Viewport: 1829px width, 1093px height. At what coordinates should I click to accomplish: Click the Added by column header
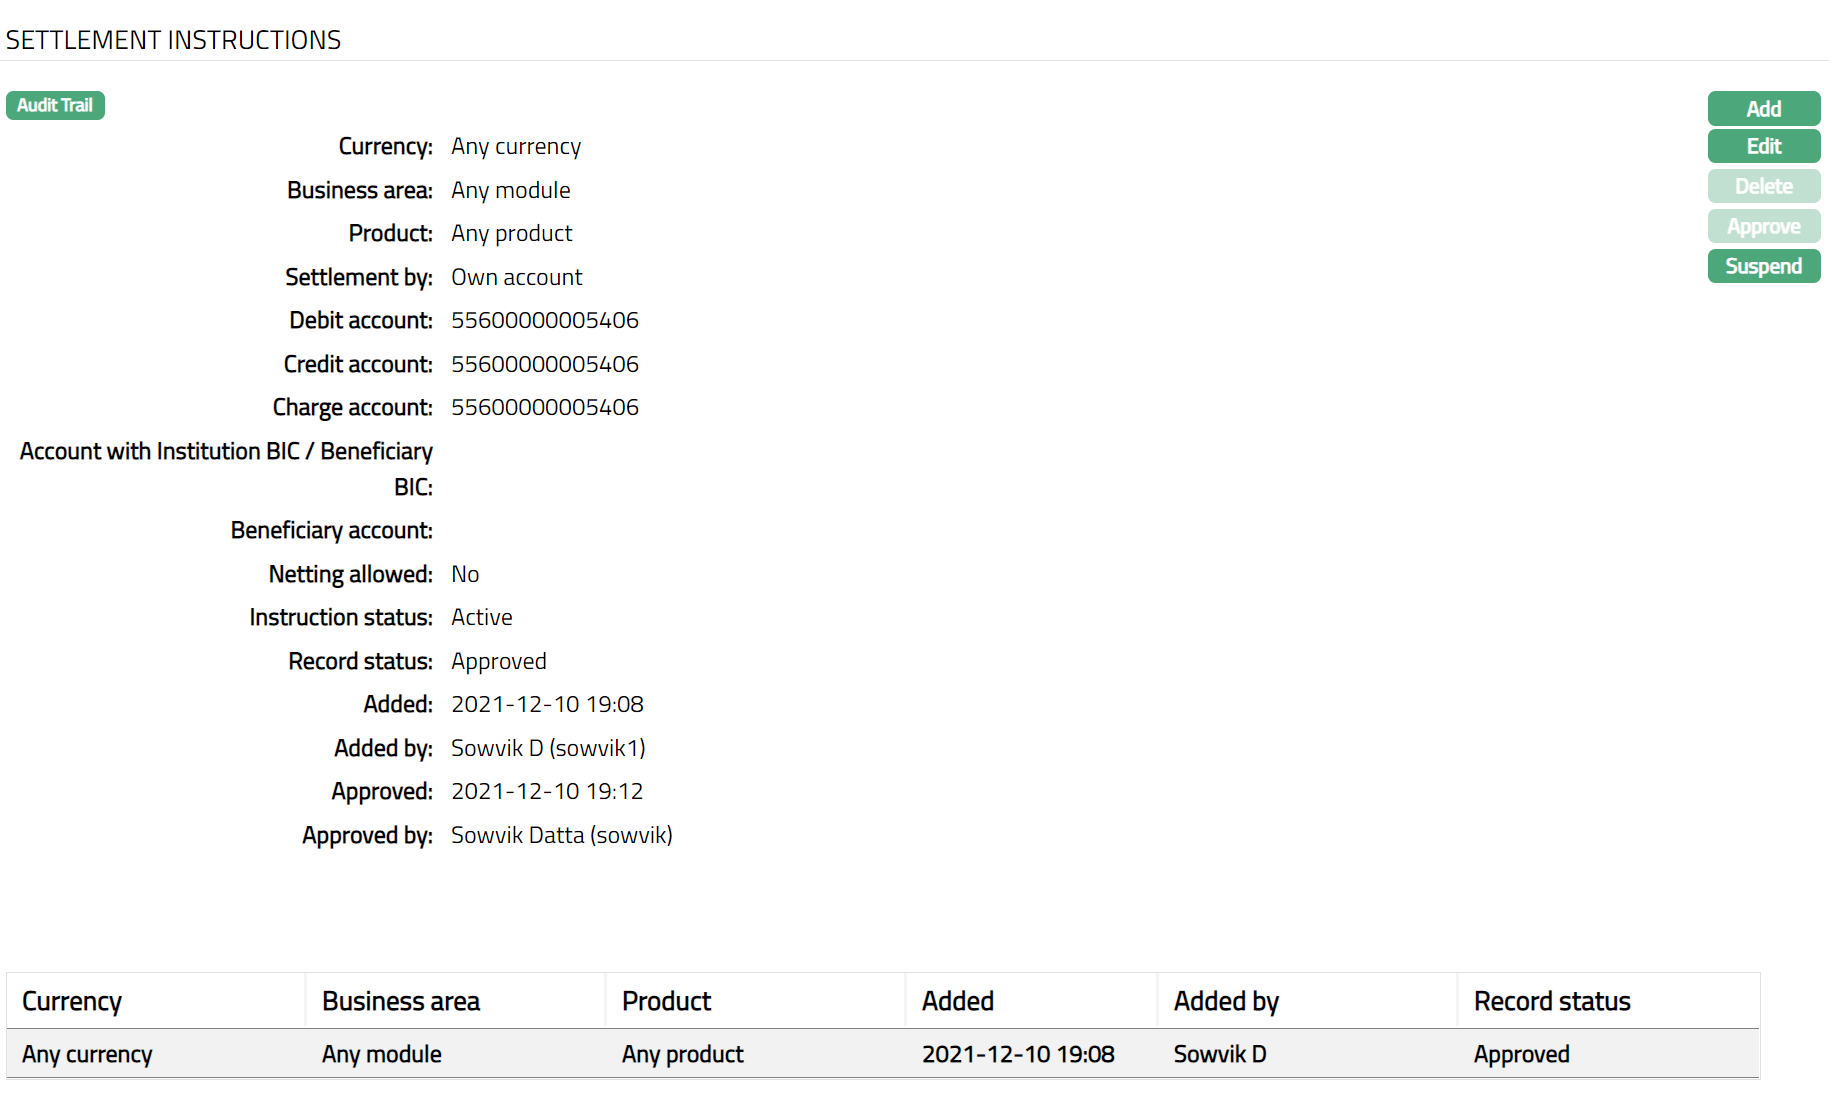click(1226, 1001)
